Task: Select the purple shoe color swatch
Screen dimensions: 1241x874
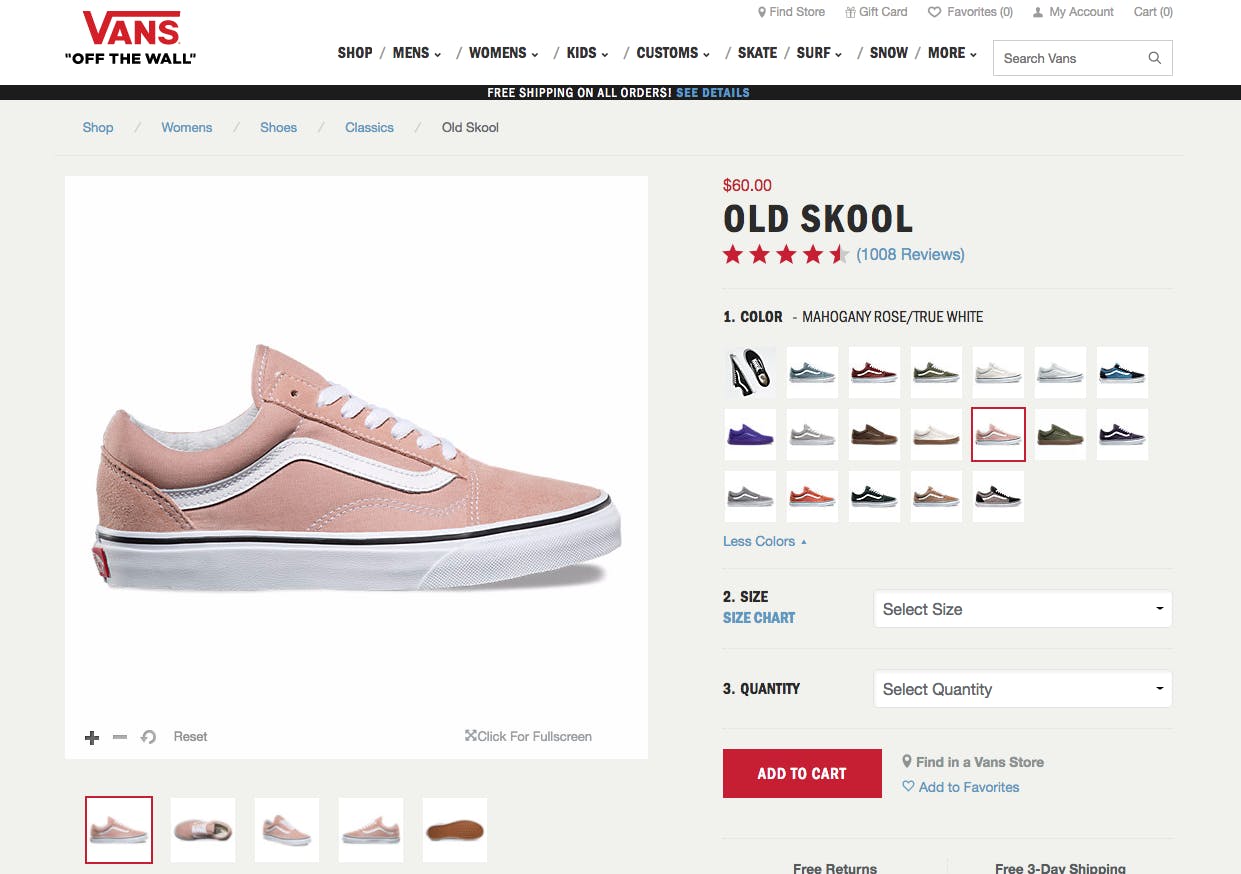Action: tap(750, 435)
